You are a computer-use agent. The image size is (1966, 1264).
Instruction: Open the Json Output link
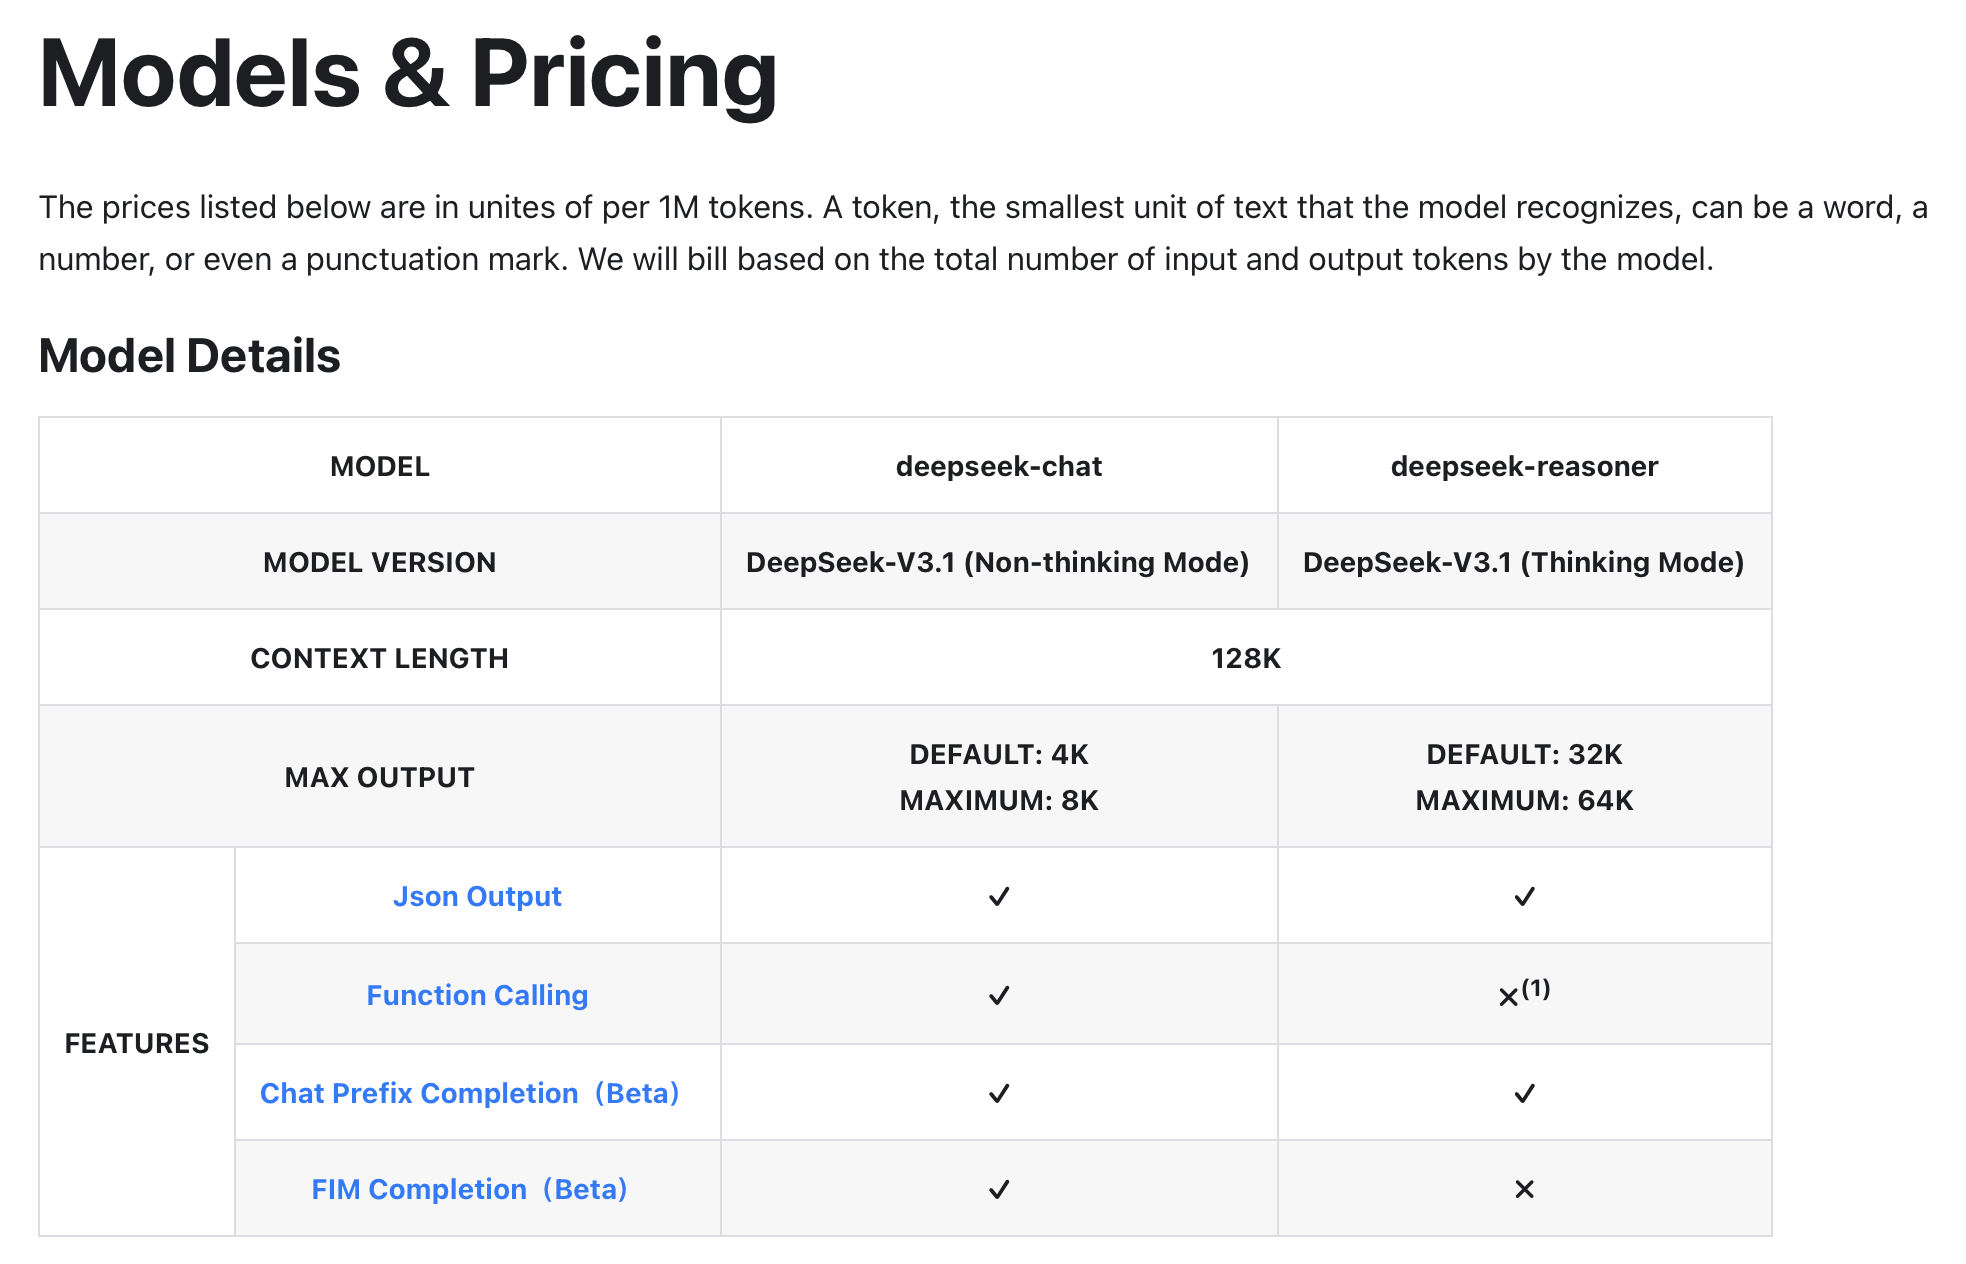point(477,896)
